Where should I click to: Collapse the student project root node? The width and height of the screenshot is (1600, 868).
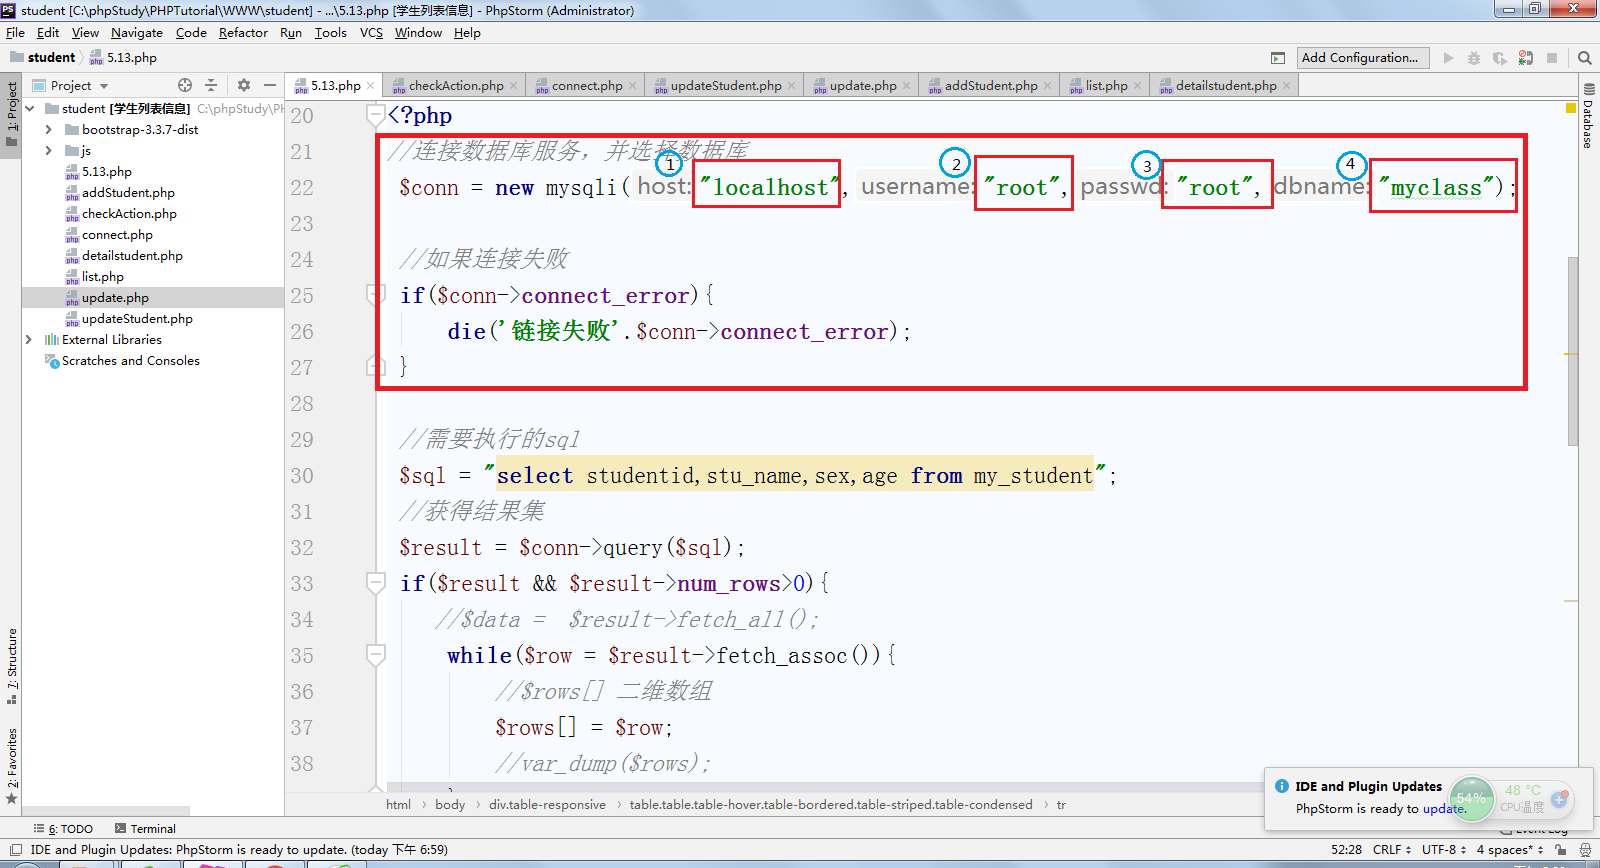[30, 108]
